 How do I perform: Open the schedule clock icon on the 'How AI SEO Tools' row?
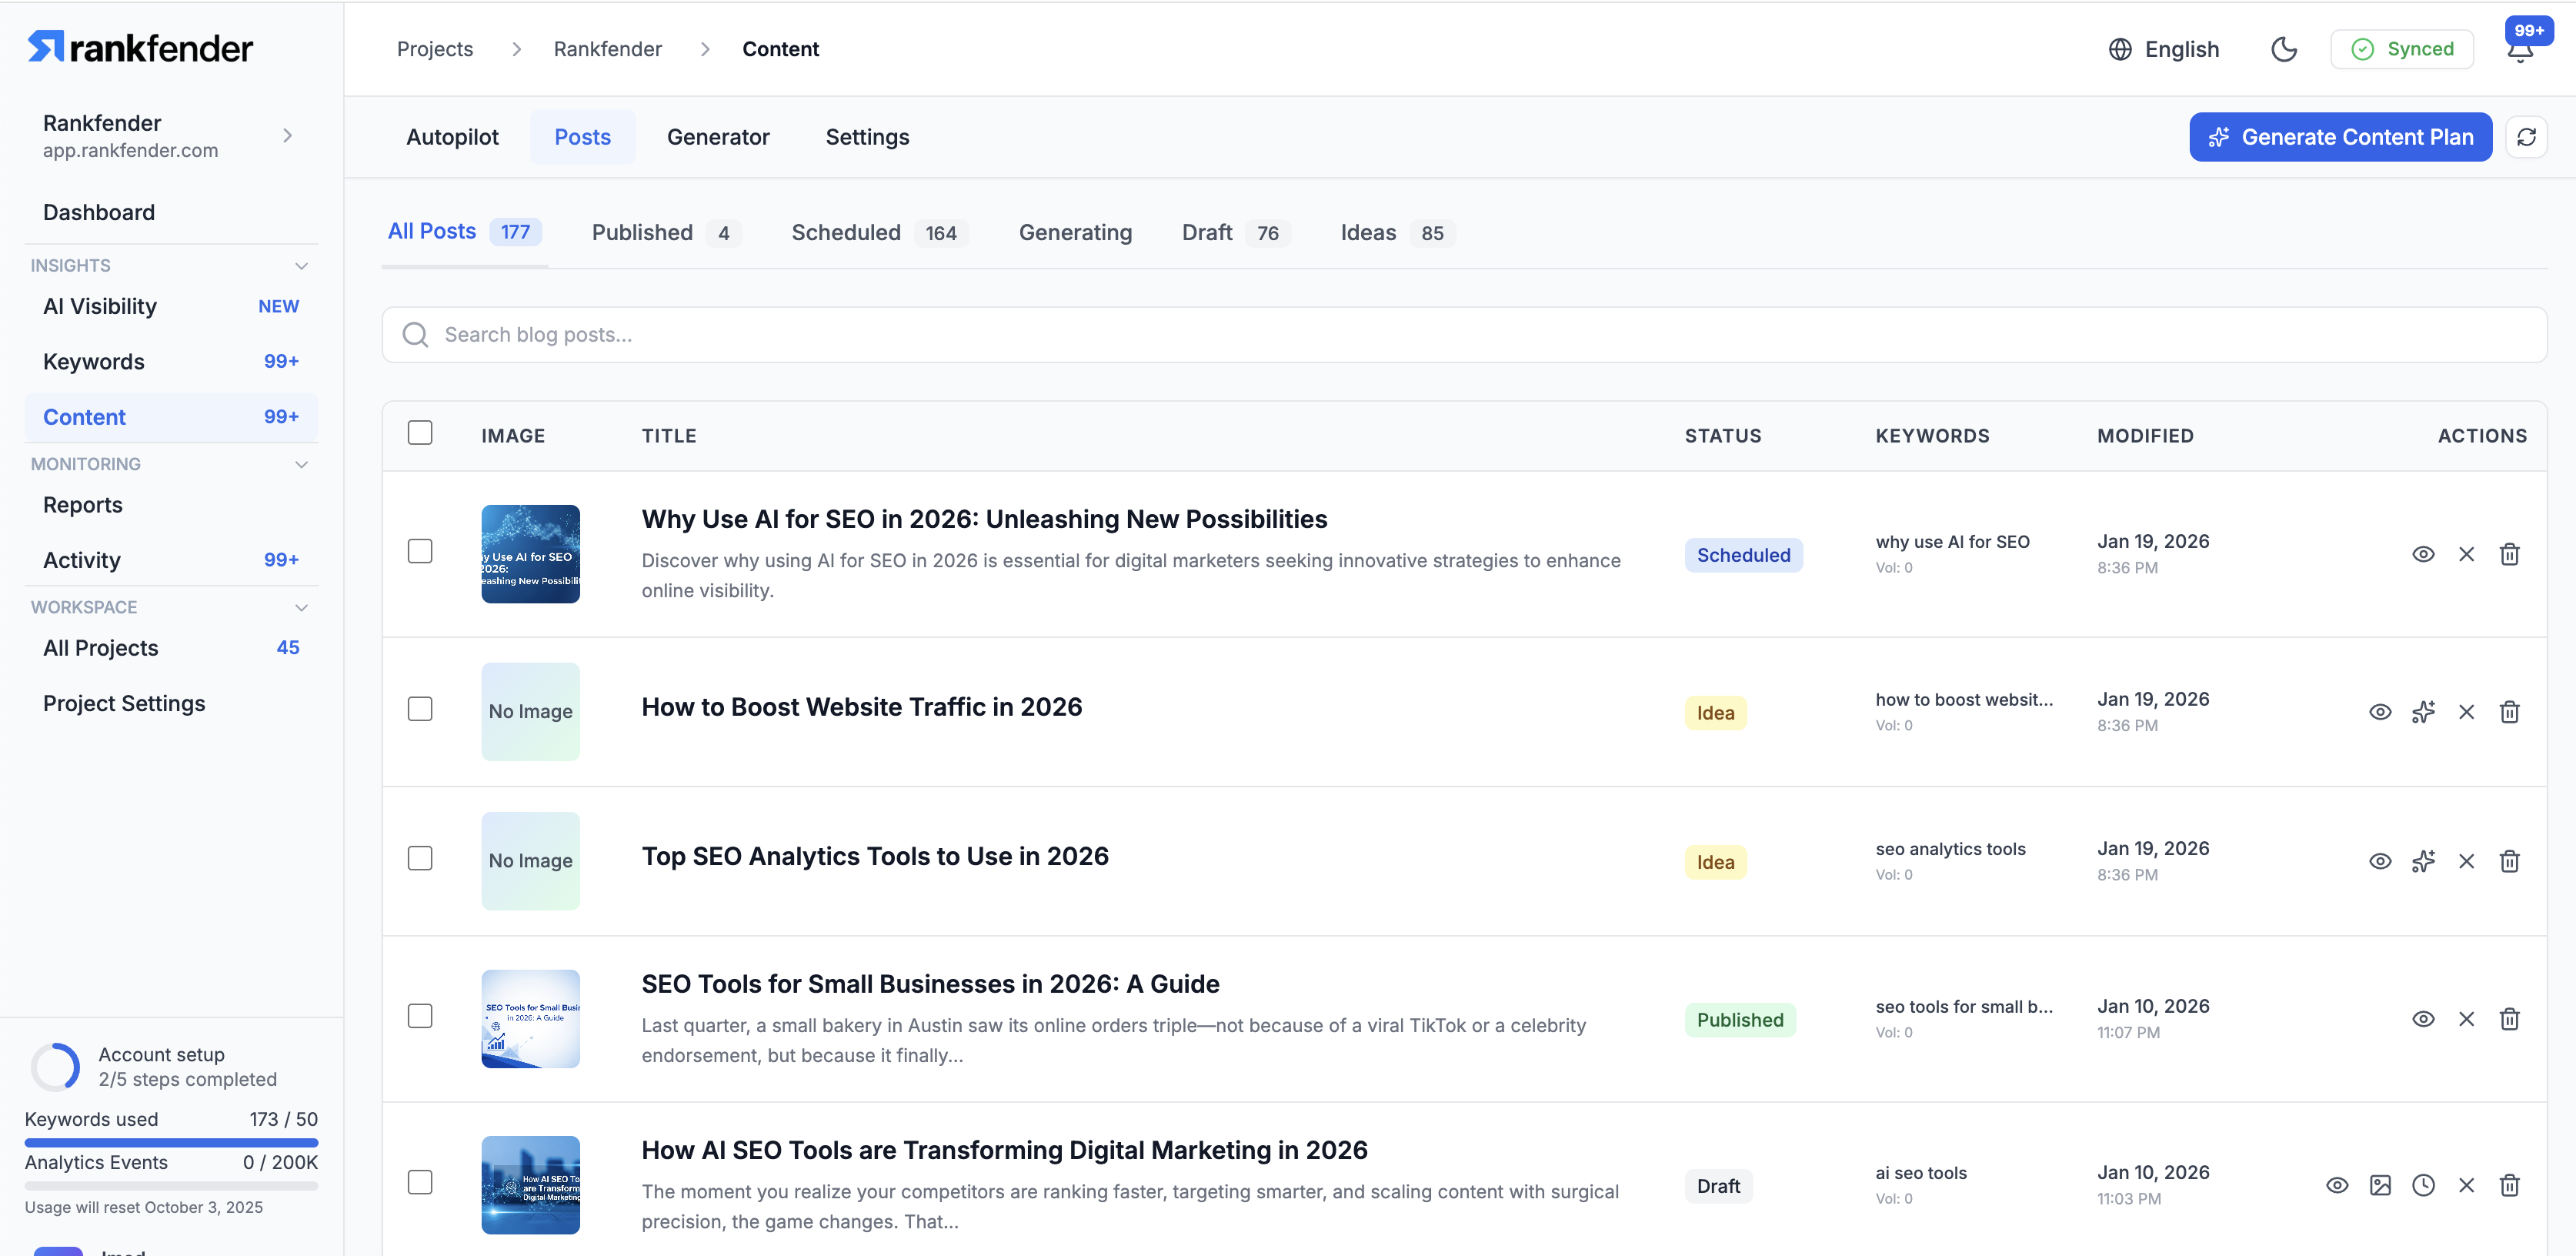(x=2423, y=1185)
